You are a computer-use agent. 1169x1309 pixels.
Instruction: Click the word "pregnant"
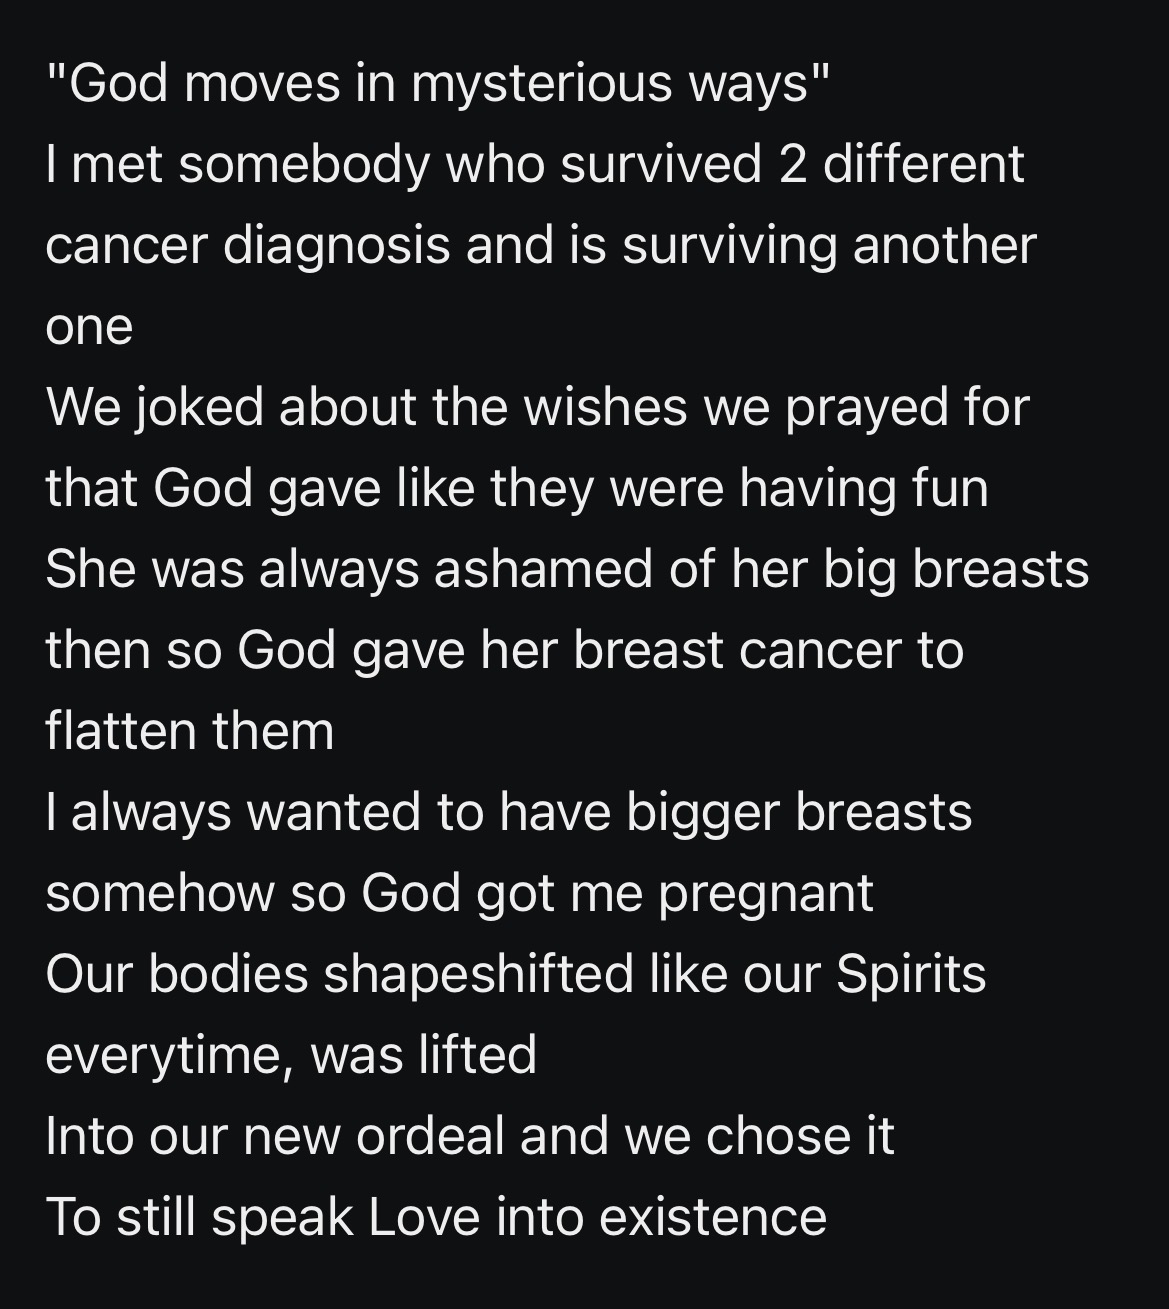click(x=765, y=893)
